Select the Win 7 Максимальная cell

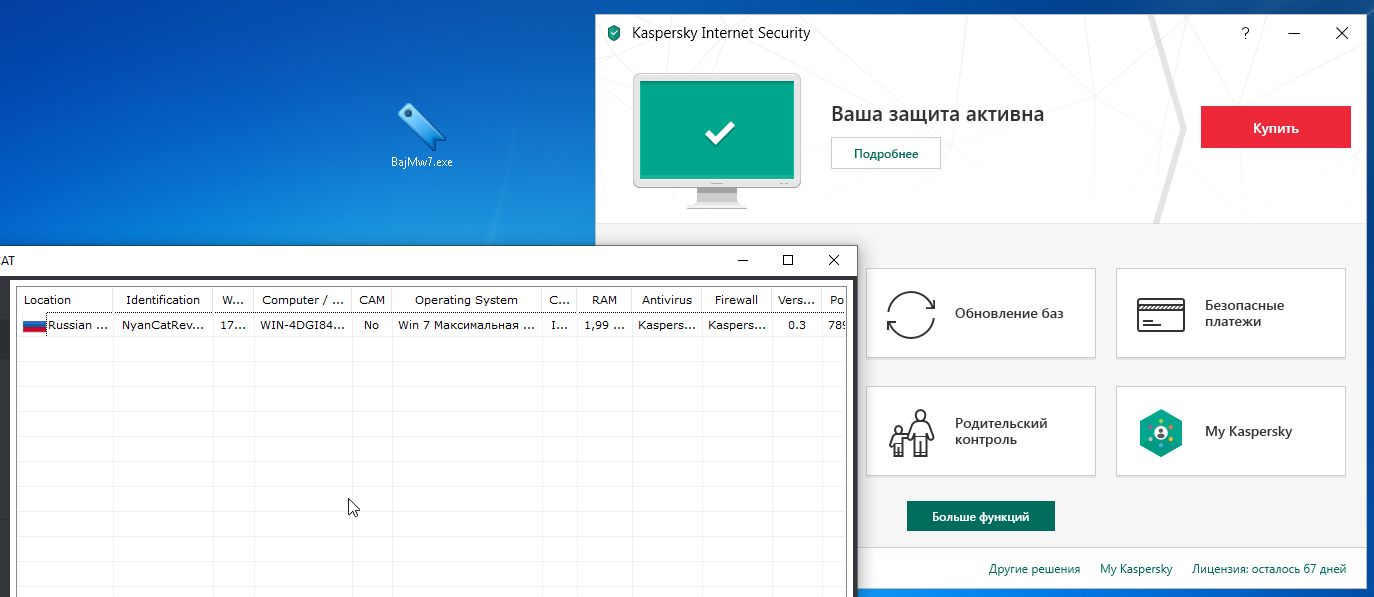[466, 325]
